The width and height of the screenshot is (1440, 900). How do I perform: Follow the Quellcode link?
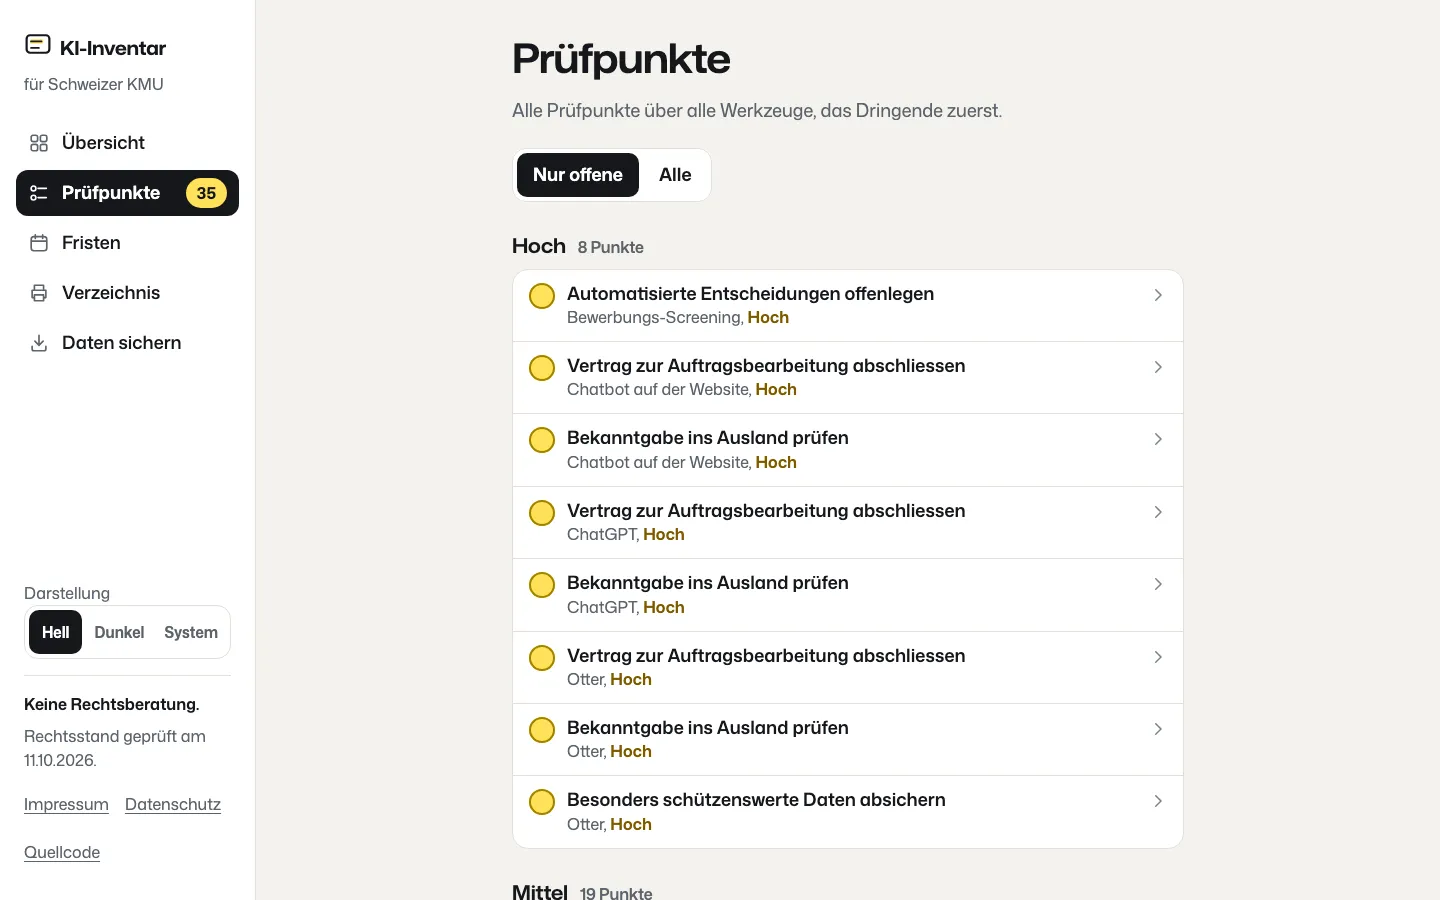[62, 853]
